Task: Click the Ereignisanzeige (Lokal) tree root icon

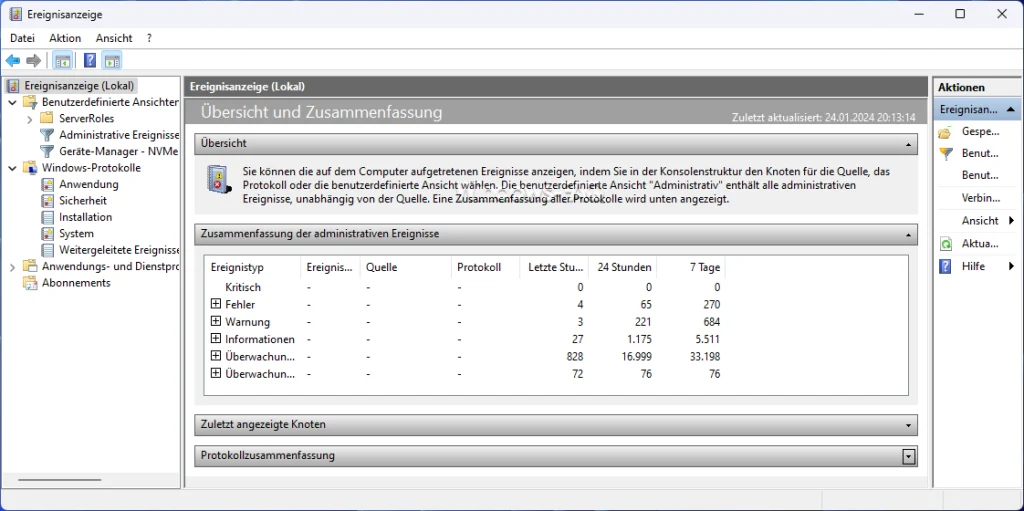Action: tap(14, 86)
